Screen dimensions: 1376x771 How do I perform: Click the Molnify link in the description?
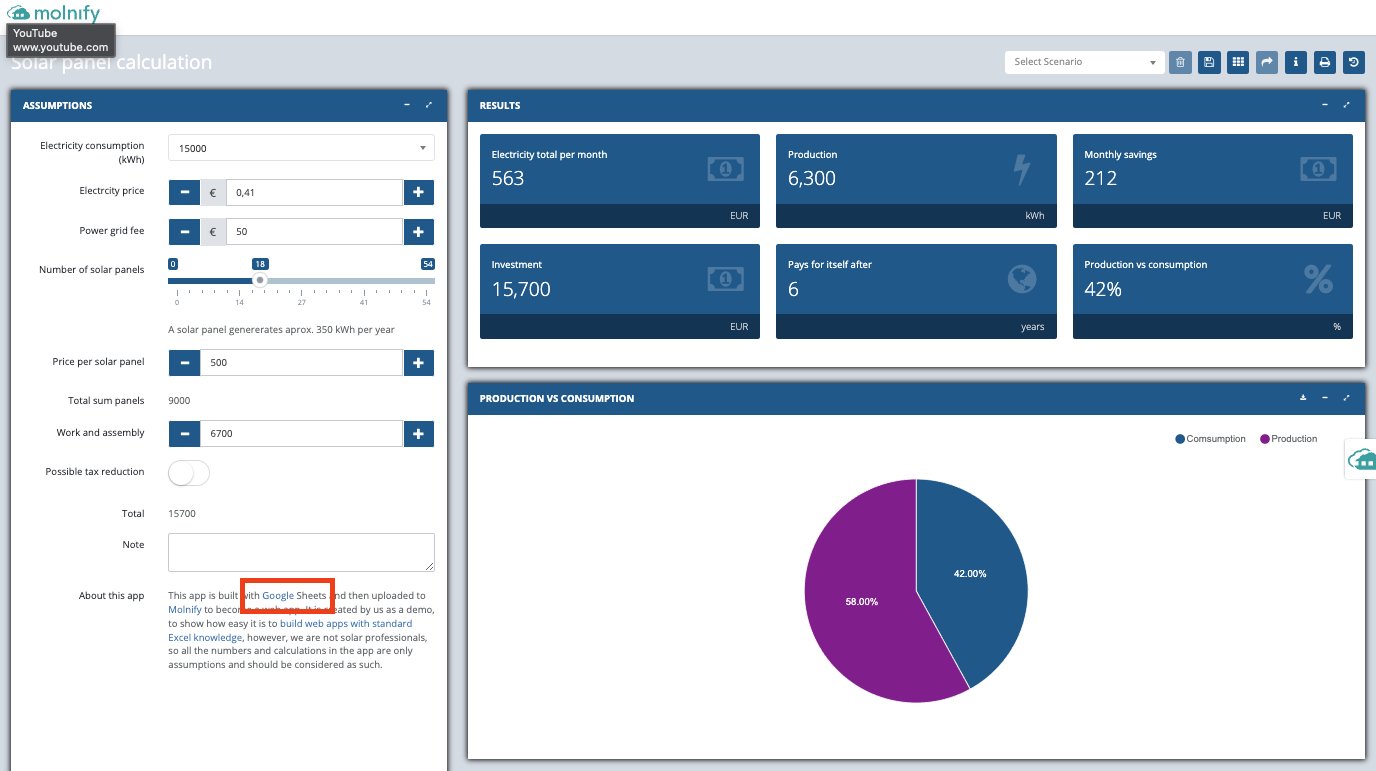point(185,609)
